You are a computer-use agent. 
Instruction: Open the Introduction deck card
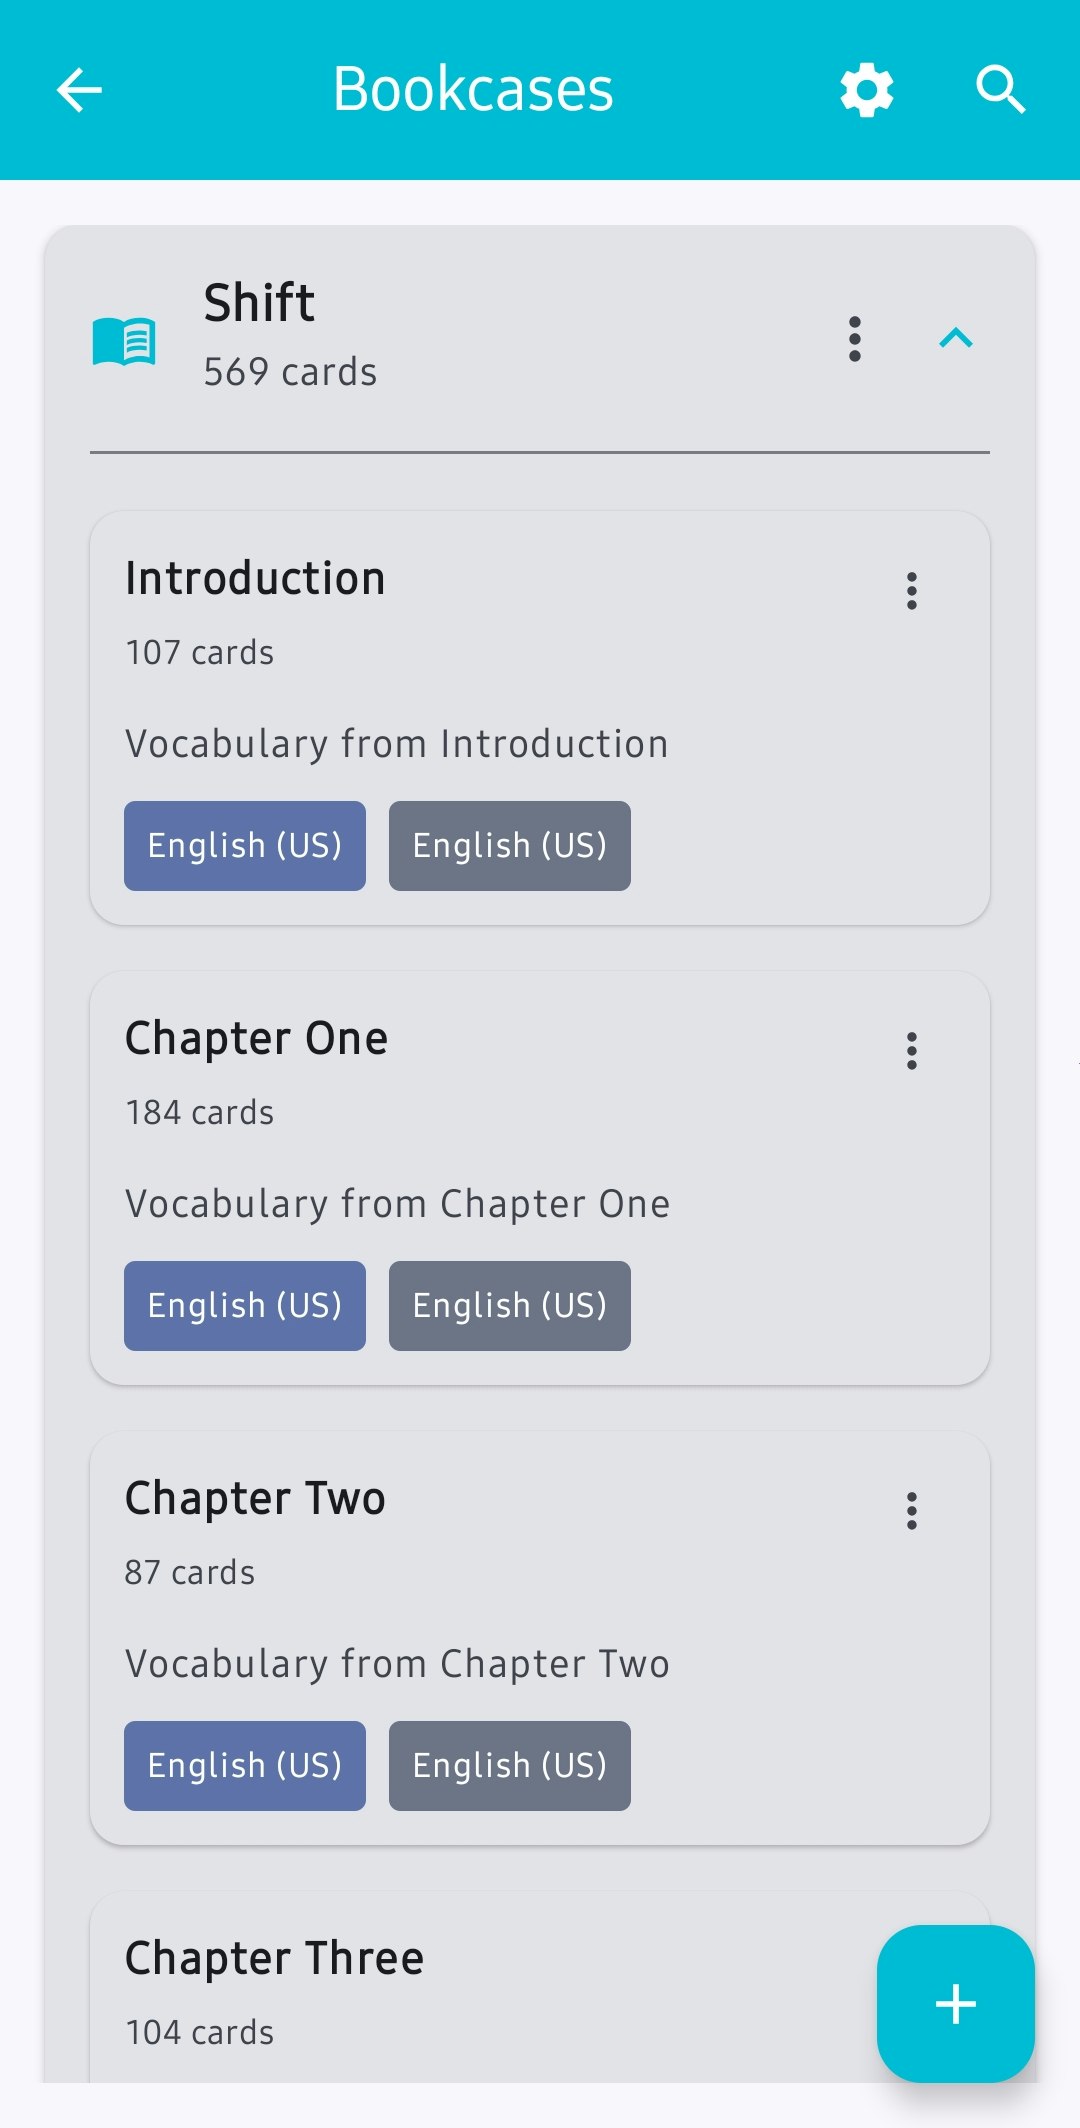(x=540, y=718)
